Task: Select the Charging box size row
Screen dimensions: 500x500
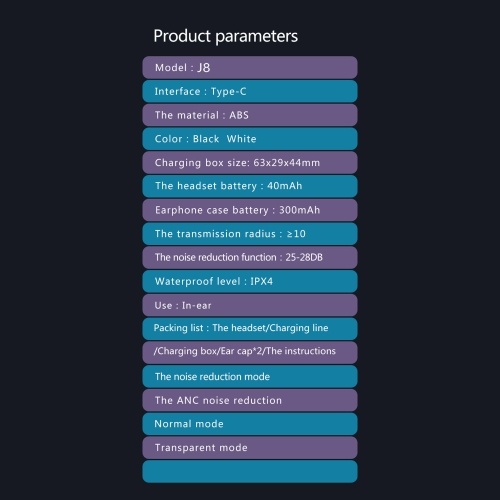Action: coord(250,162)
